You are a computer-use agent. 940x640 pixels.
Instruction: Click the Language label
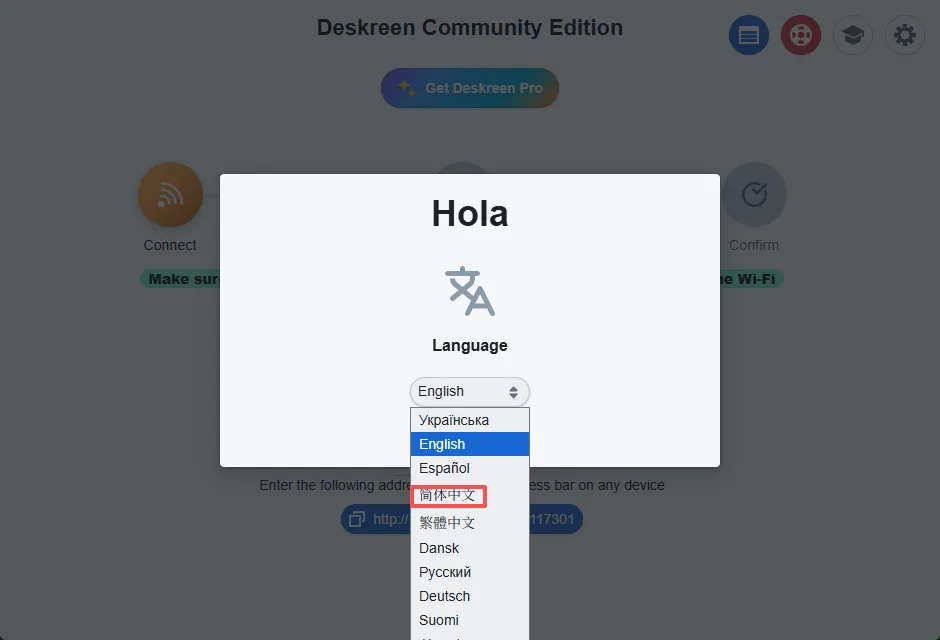[x=470, y=345]
